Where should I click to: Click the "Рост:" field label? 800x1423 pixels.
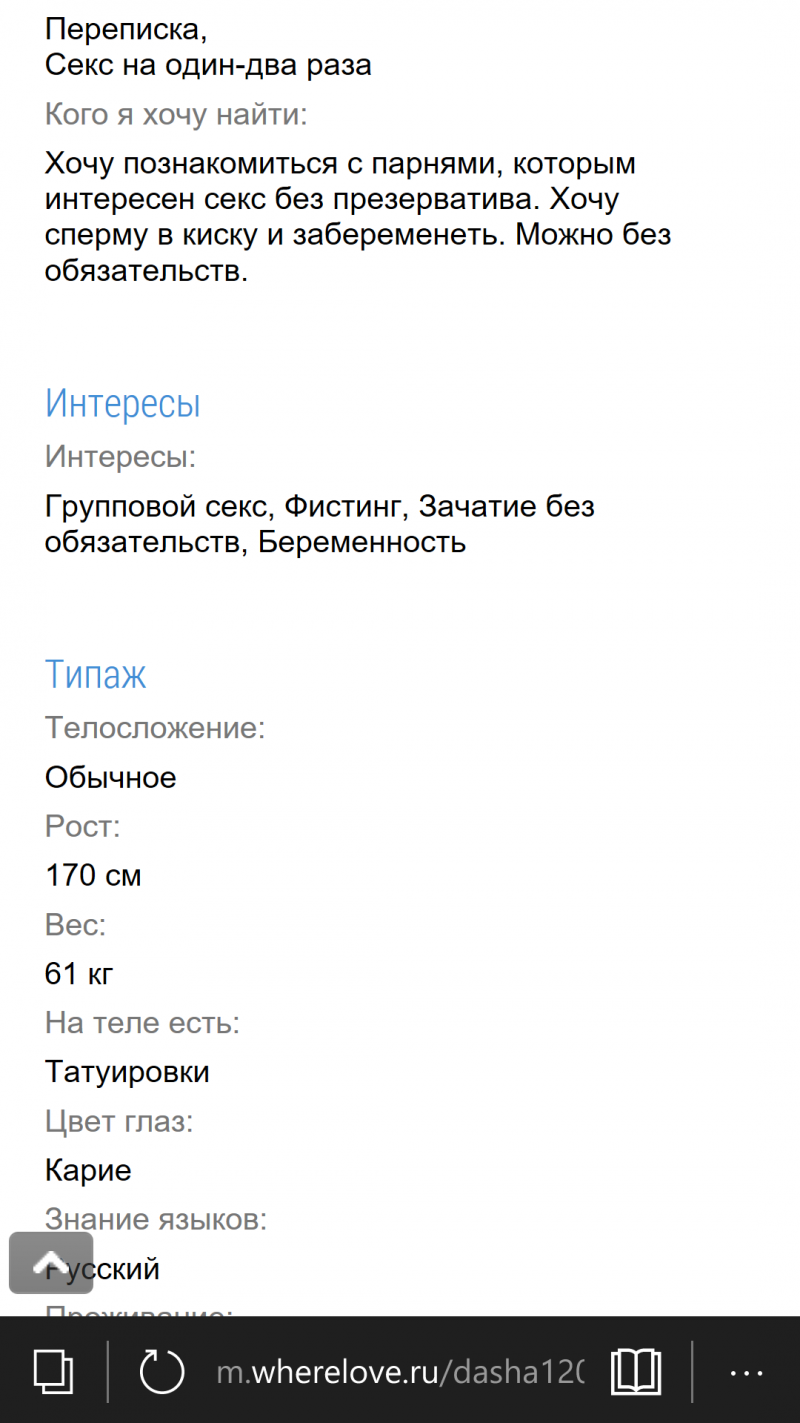82,827
